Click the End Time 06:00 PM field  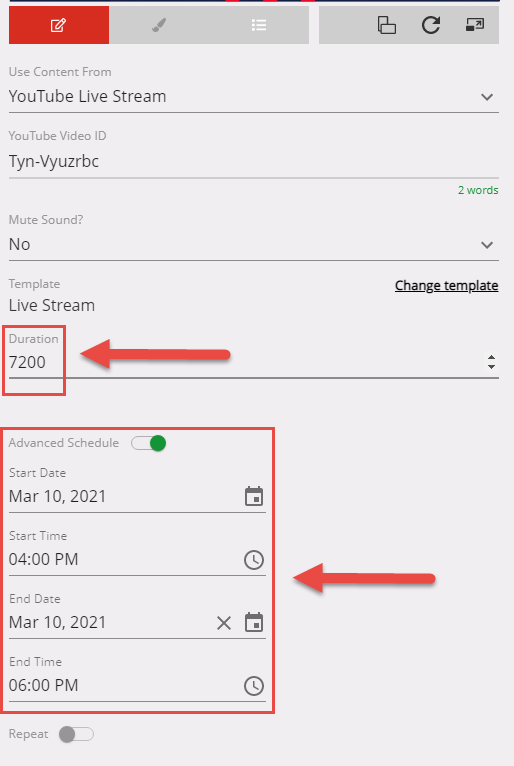(137, 685)
